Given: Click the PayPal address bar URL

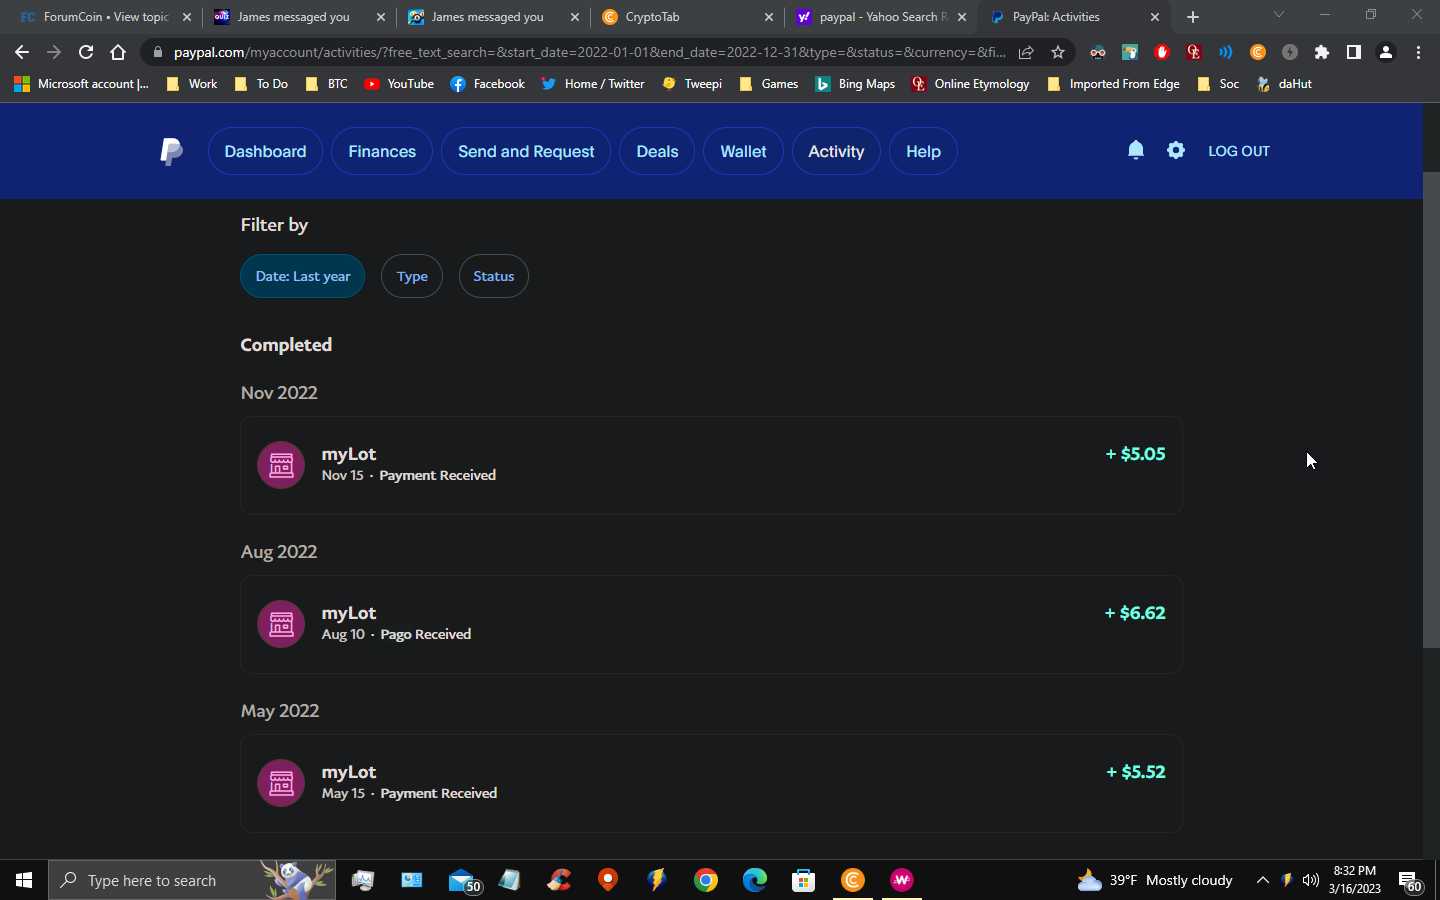Looking at the screenshot, I should click(589, 52).
